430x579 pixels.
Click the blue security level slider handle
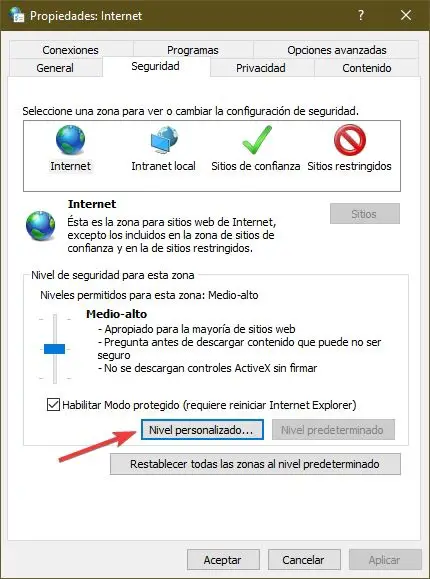54,349
